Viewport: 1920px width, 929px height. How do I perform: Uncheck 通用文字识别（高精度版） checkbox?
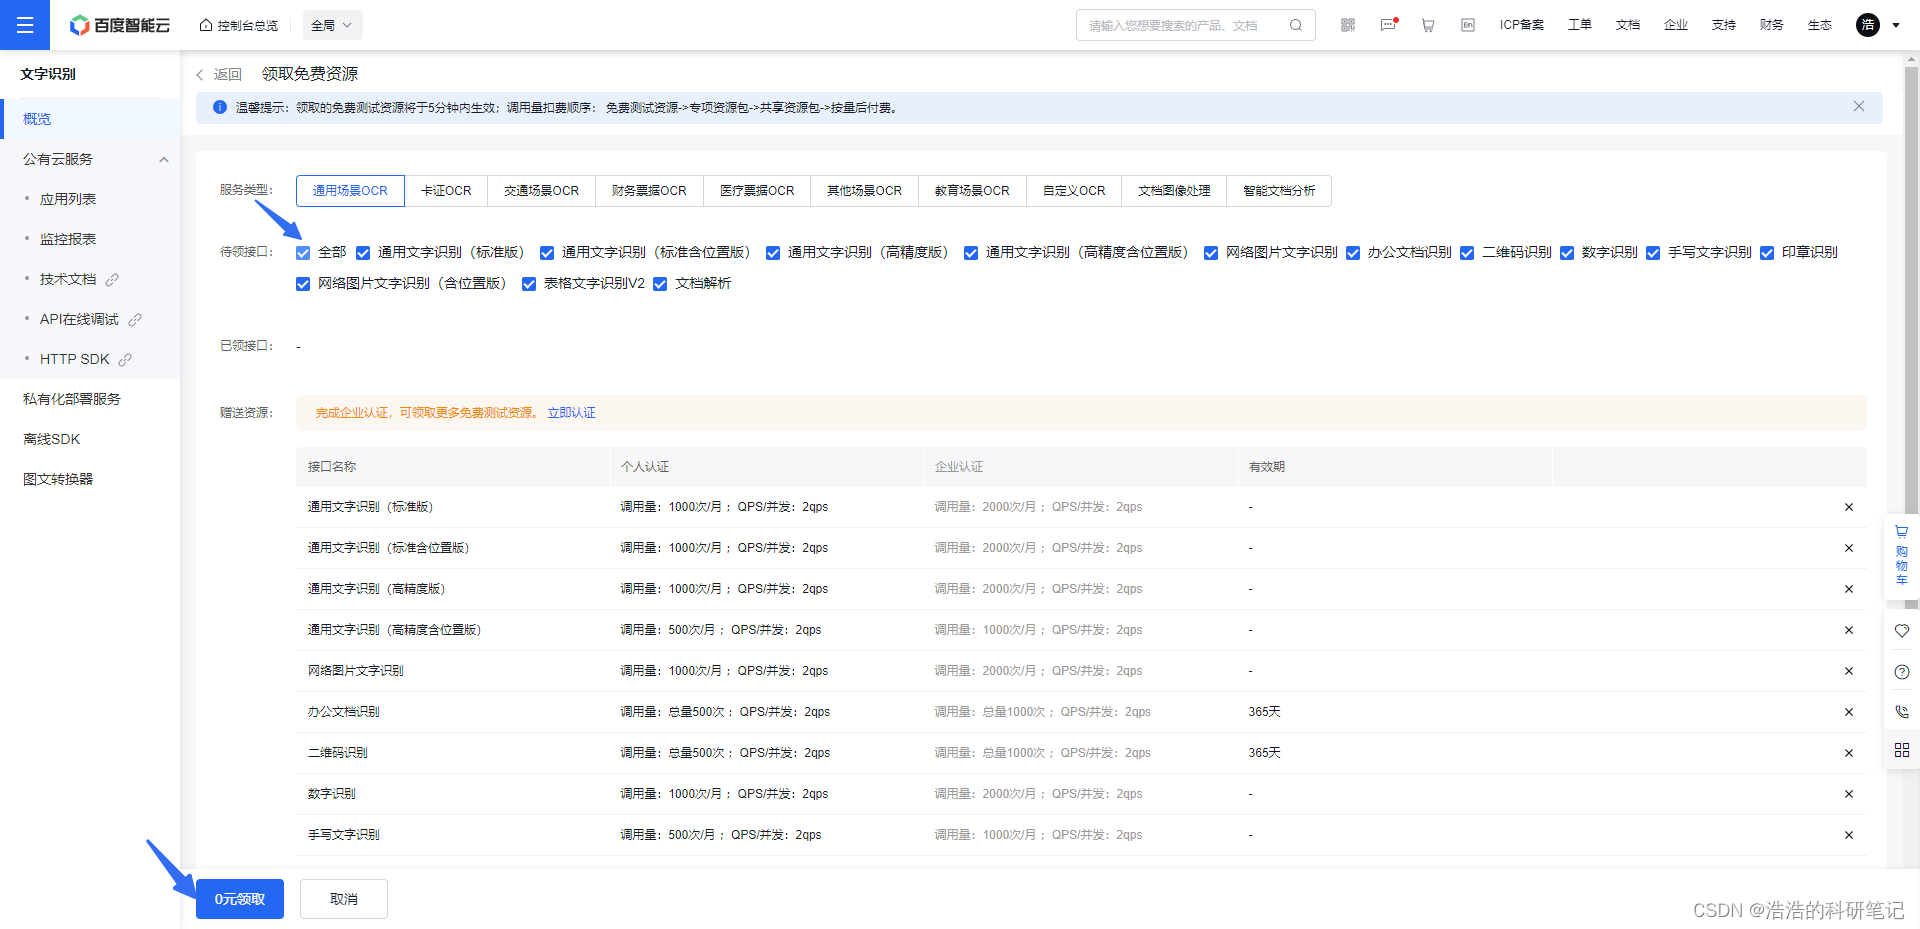(x=773, y=253)
